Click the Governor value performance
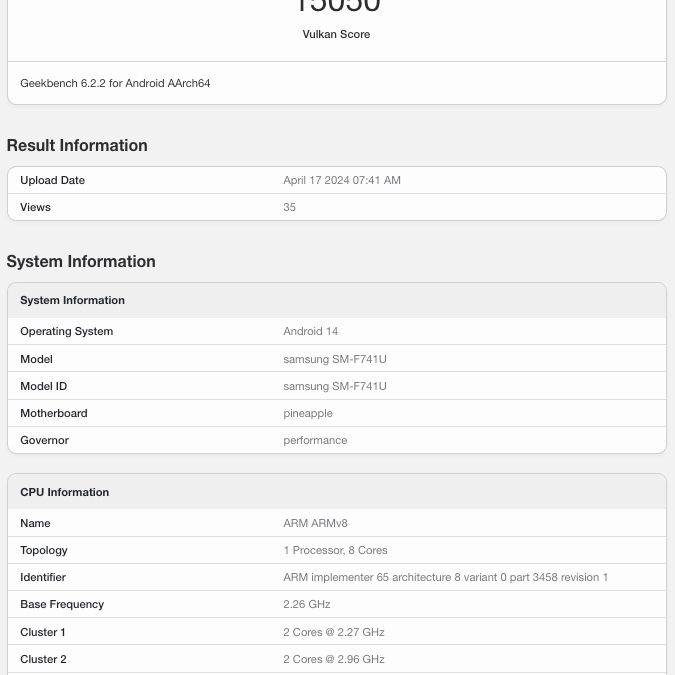Image resolution: width=675 pixels, height=675 pixels. point(315,440)
